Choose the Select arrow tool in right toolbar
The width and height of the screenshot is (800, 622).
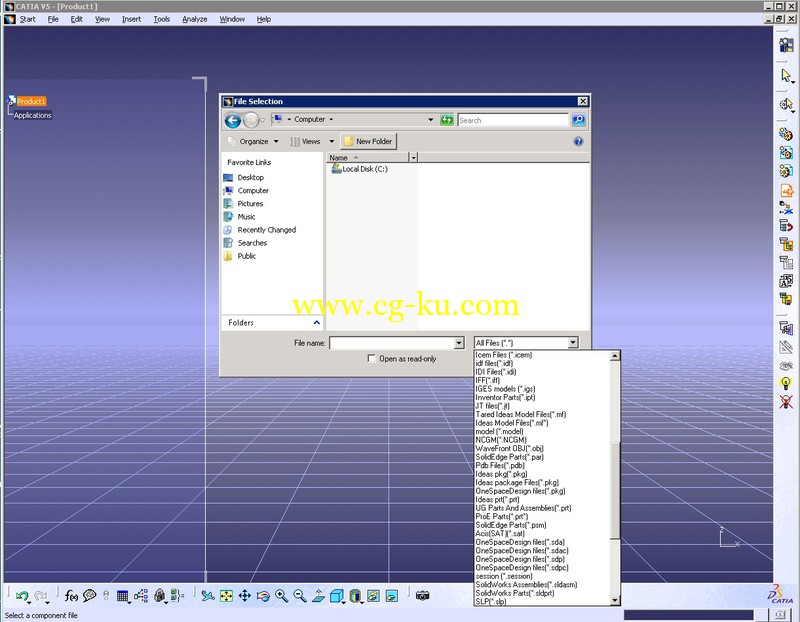(786, 76)
